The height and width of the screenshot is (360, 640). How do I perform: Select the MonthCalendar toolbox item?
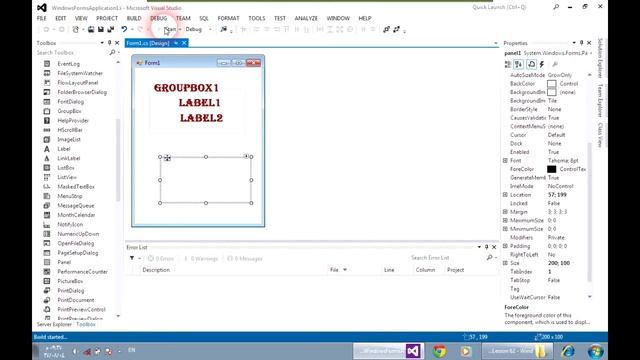pyautogui.click(x=76, y=215)
